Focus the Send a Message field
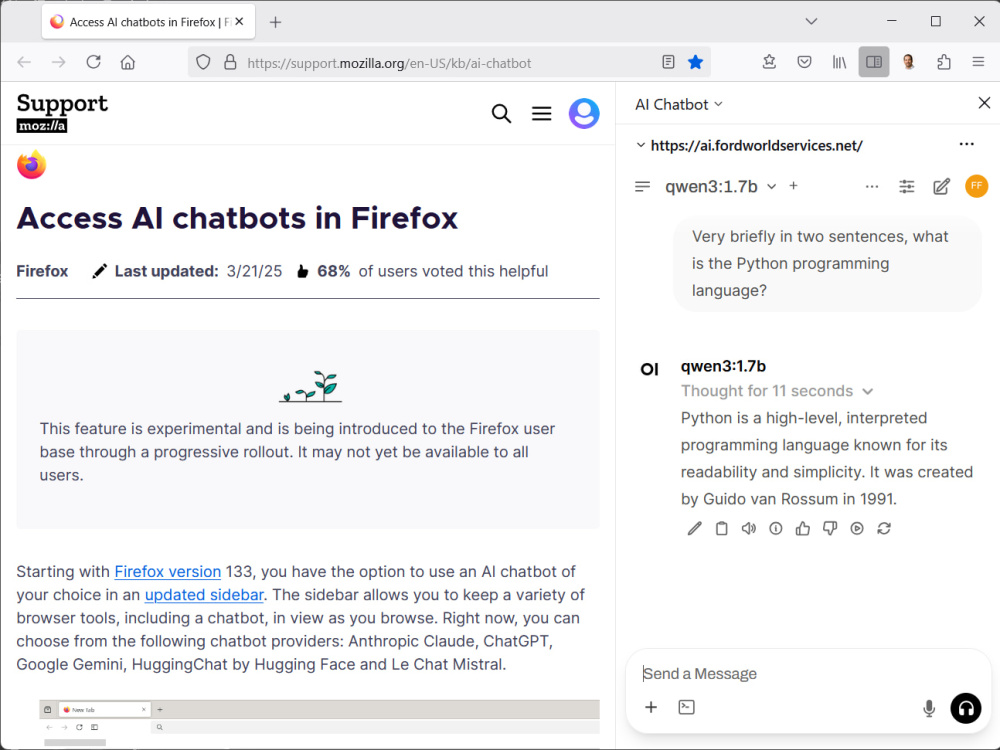The image size is (1000, 750). (x=807, y=673)
